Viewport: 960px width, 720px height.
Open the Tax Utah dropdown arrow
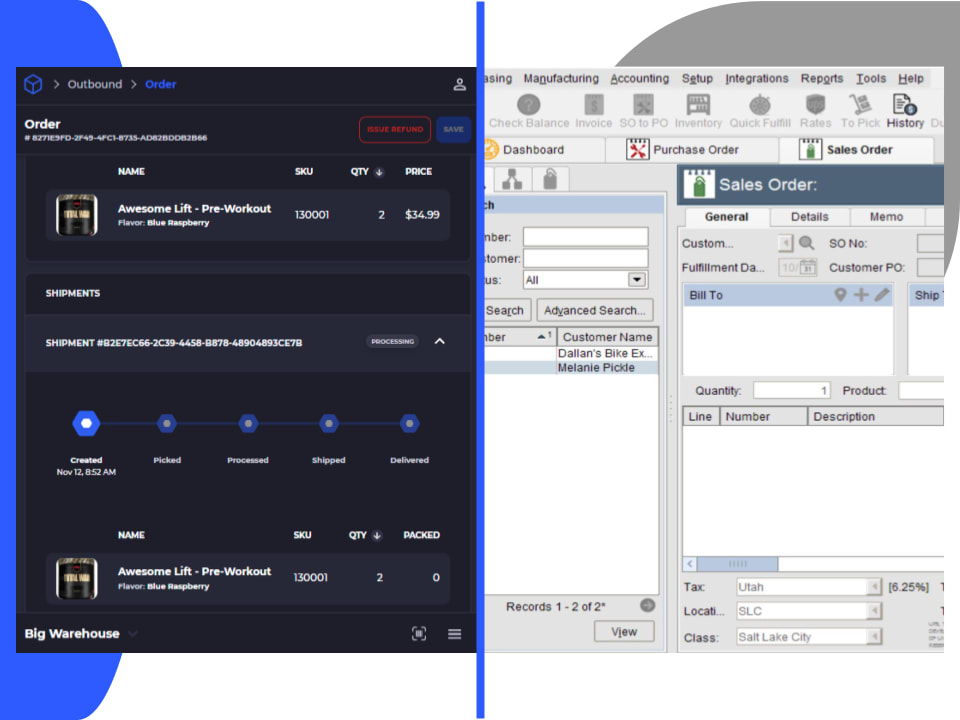(x=875, y=587)
